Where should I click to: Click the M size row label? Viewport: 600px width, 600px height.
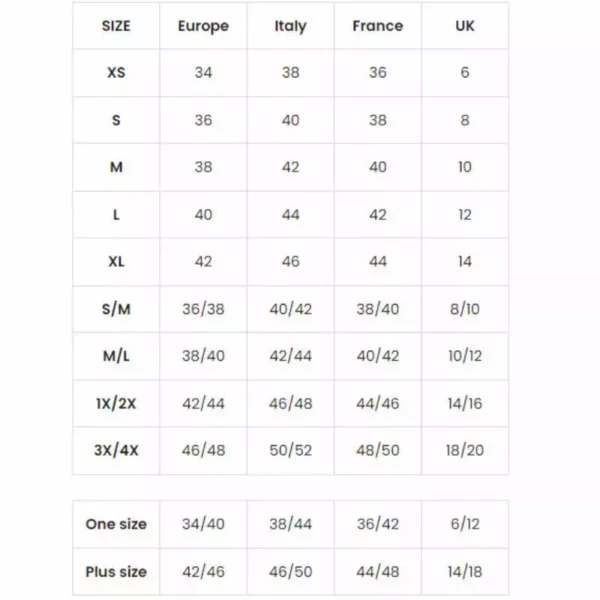click(x=116, y=167)
